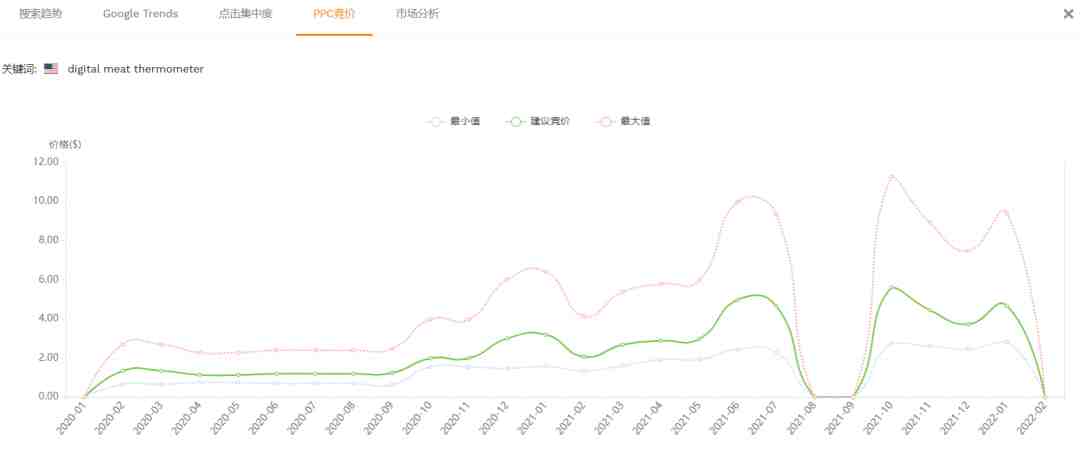Click the 2020-06 x-axis label
This screenshot has width=1080, height=454.
[x=262, y=418]
